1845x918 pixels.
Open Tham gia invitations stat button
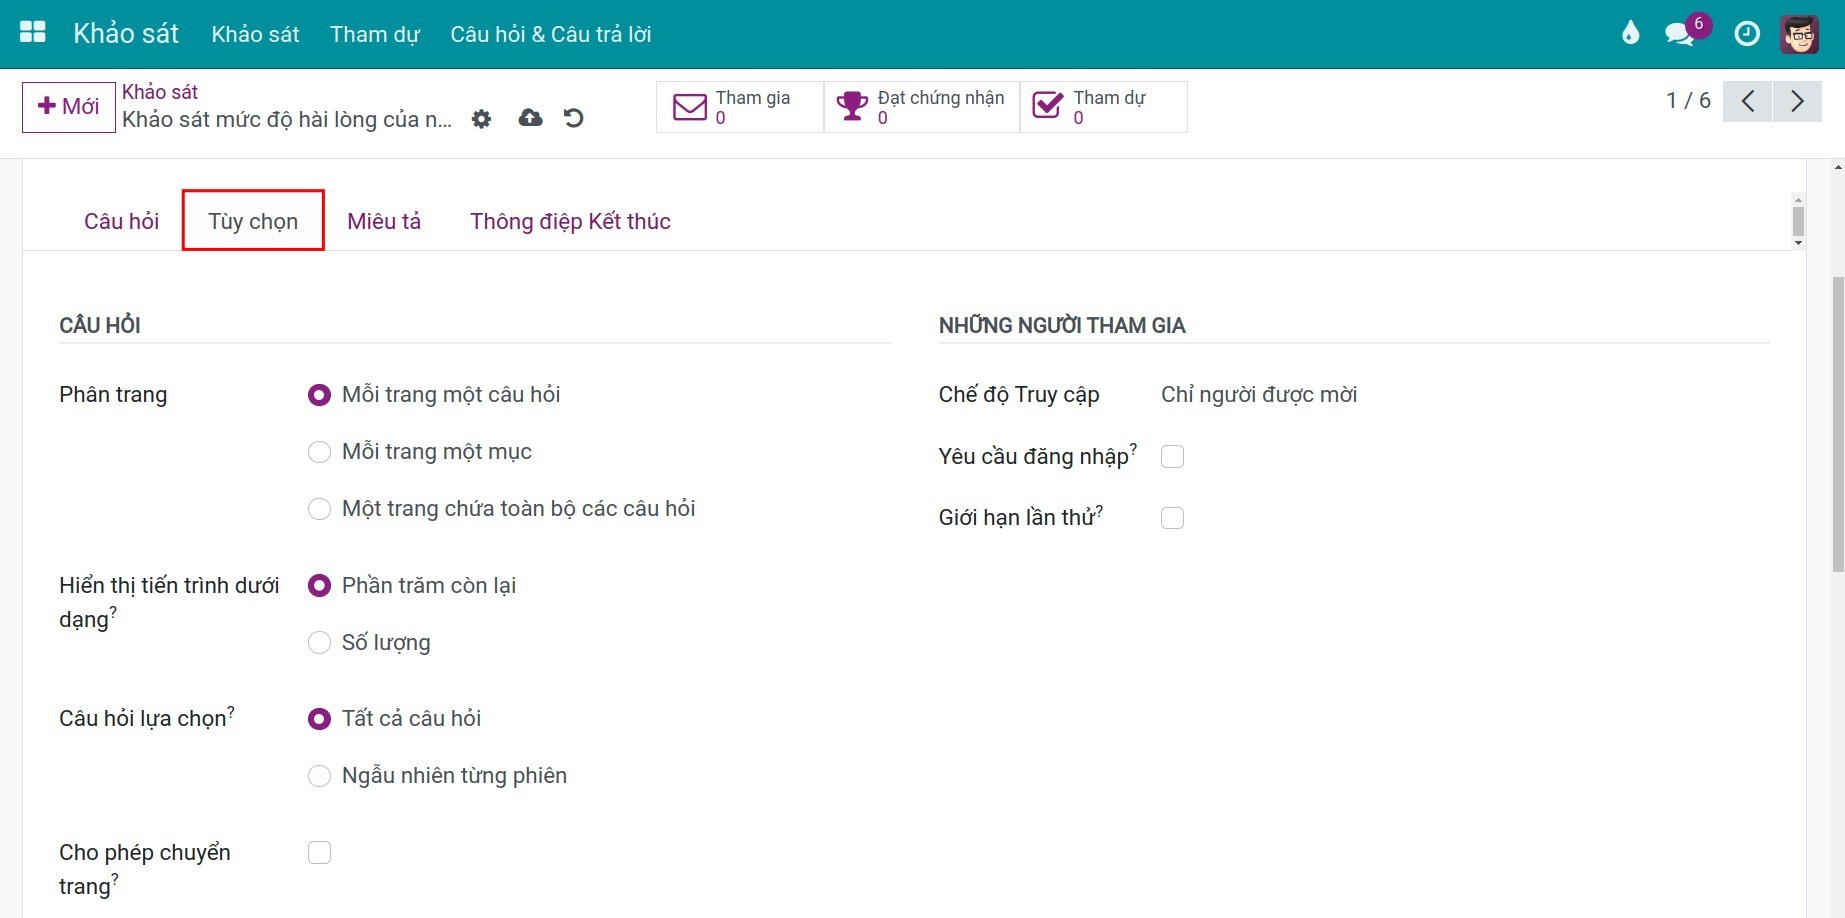point(740,106)
